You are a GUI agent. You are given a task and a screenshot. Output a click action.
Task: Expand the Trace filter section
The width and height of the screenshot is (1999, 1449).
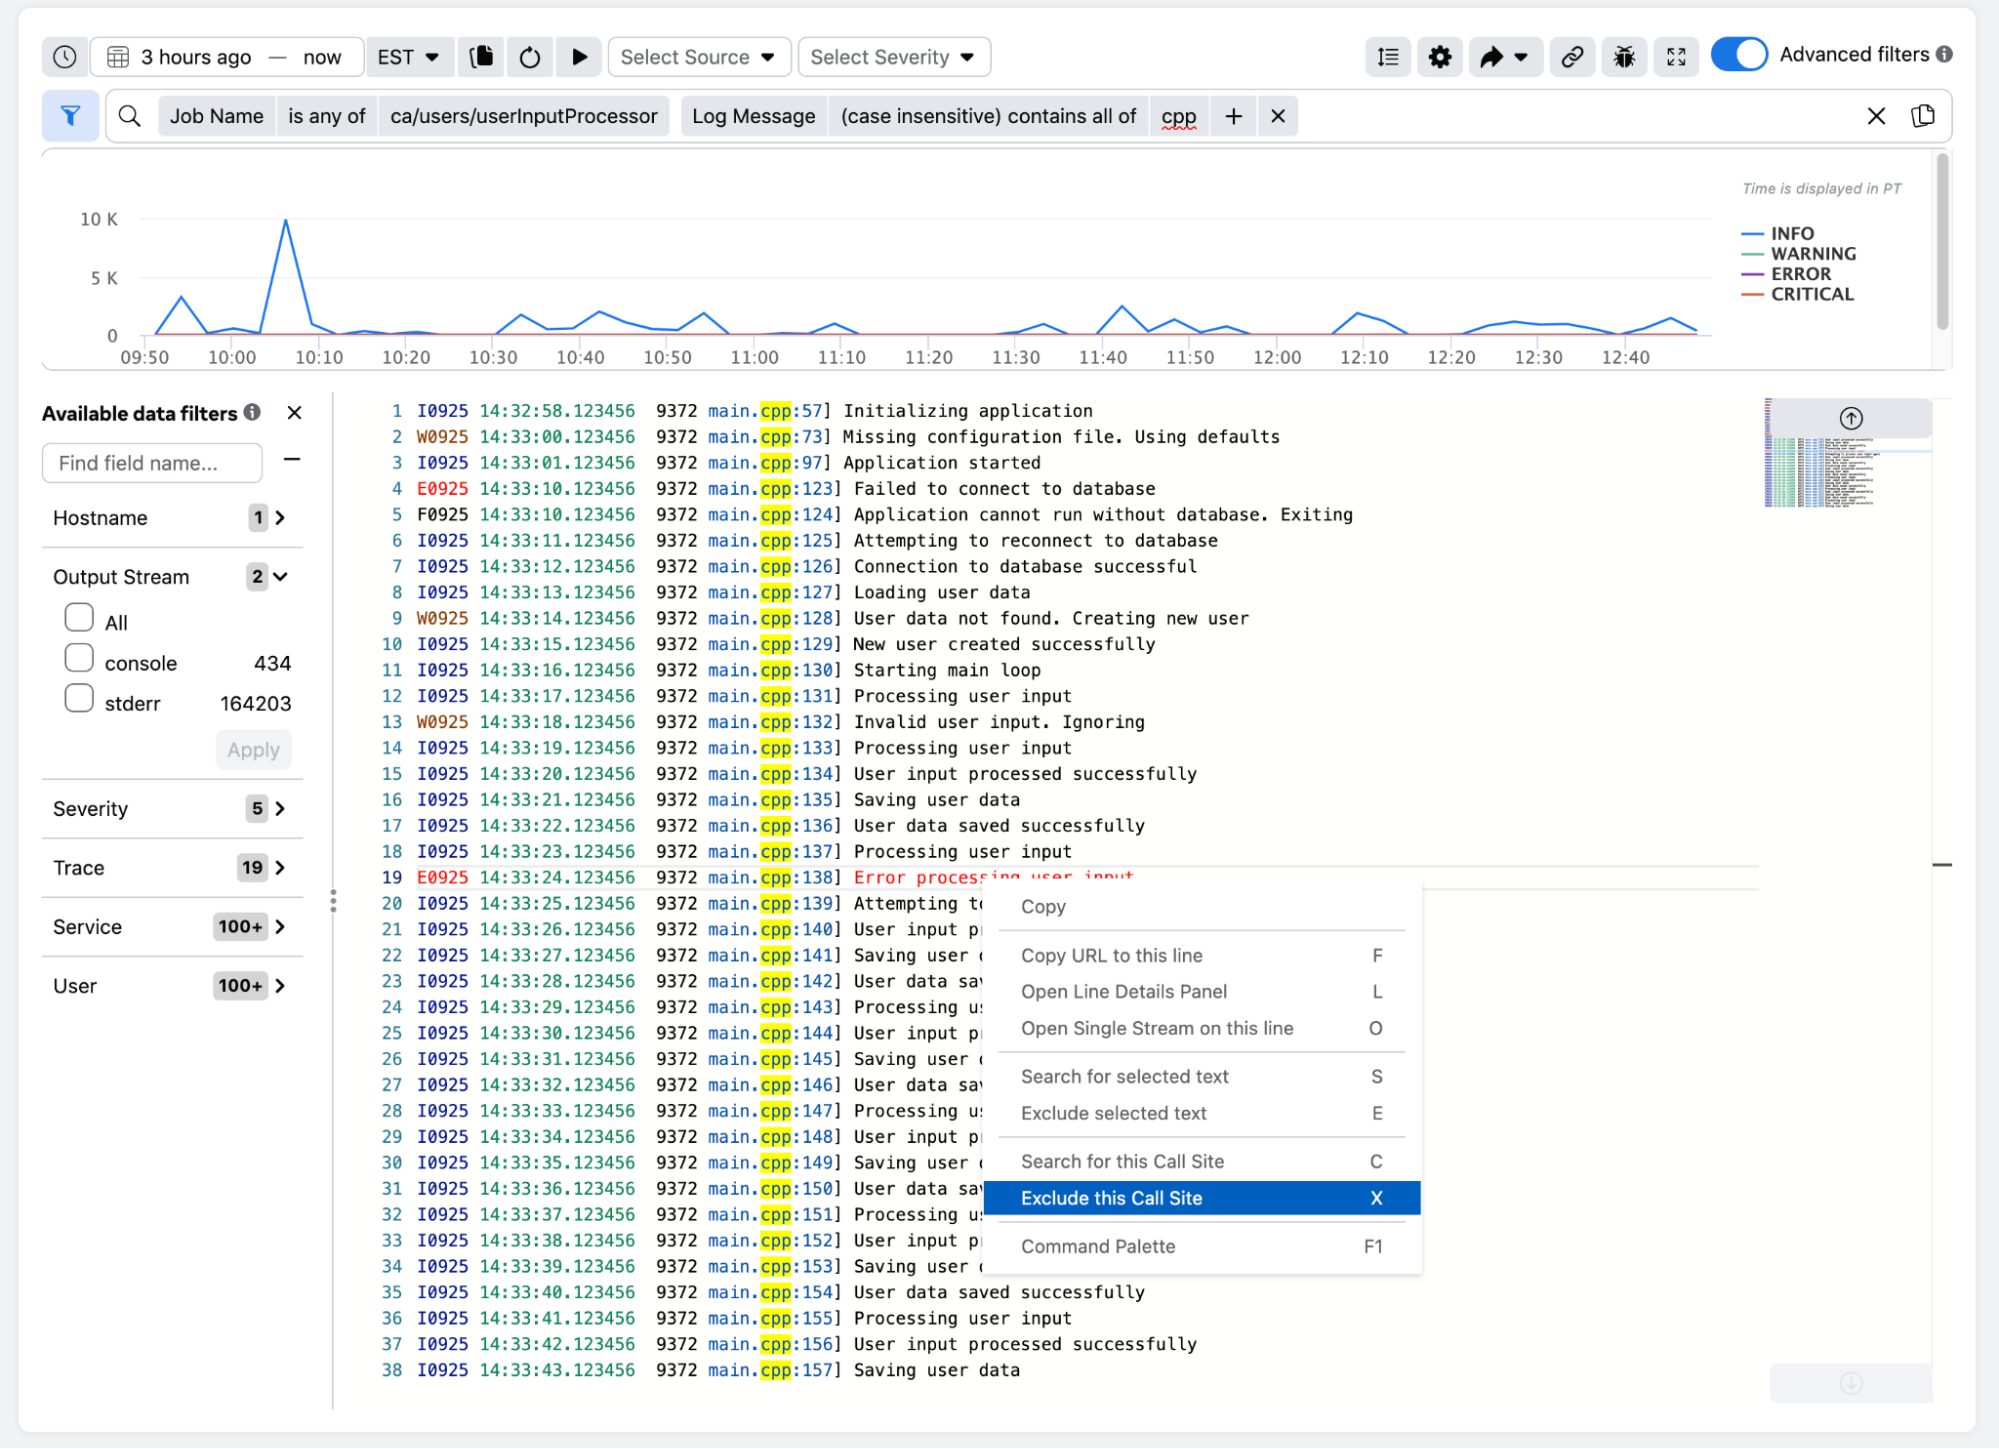[280, 867]
